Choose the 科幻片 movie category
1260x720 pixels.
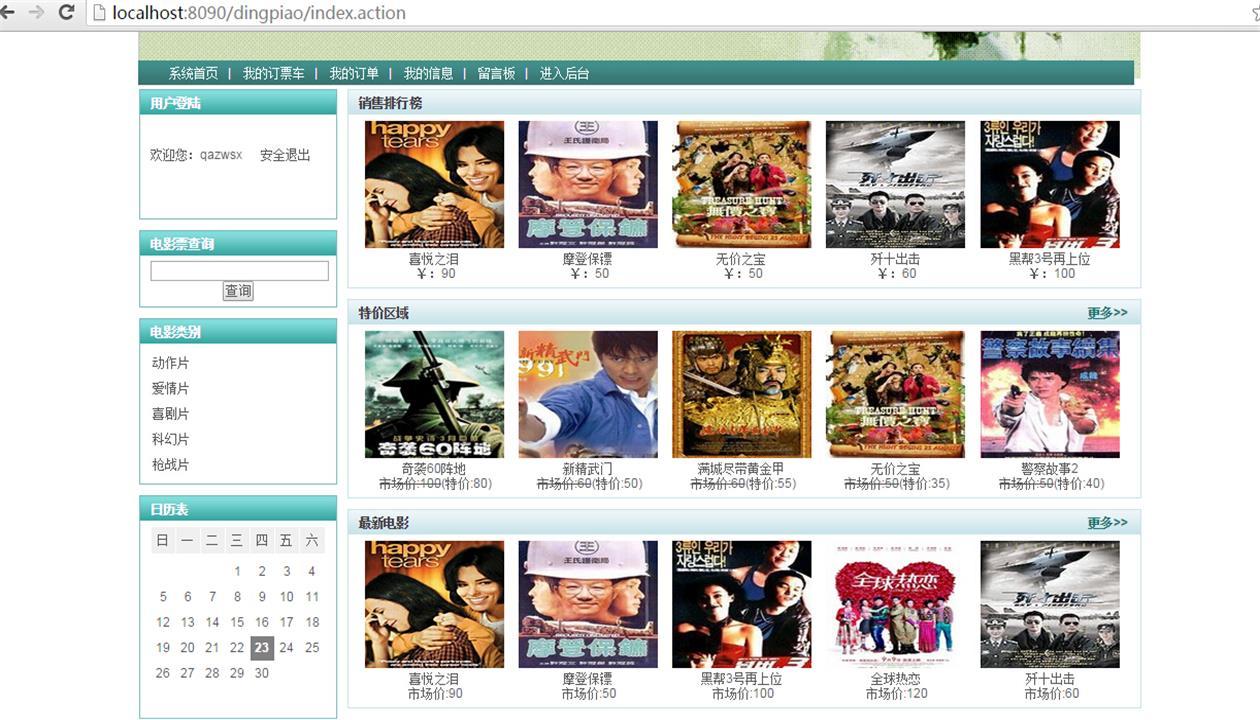point(170,439)
